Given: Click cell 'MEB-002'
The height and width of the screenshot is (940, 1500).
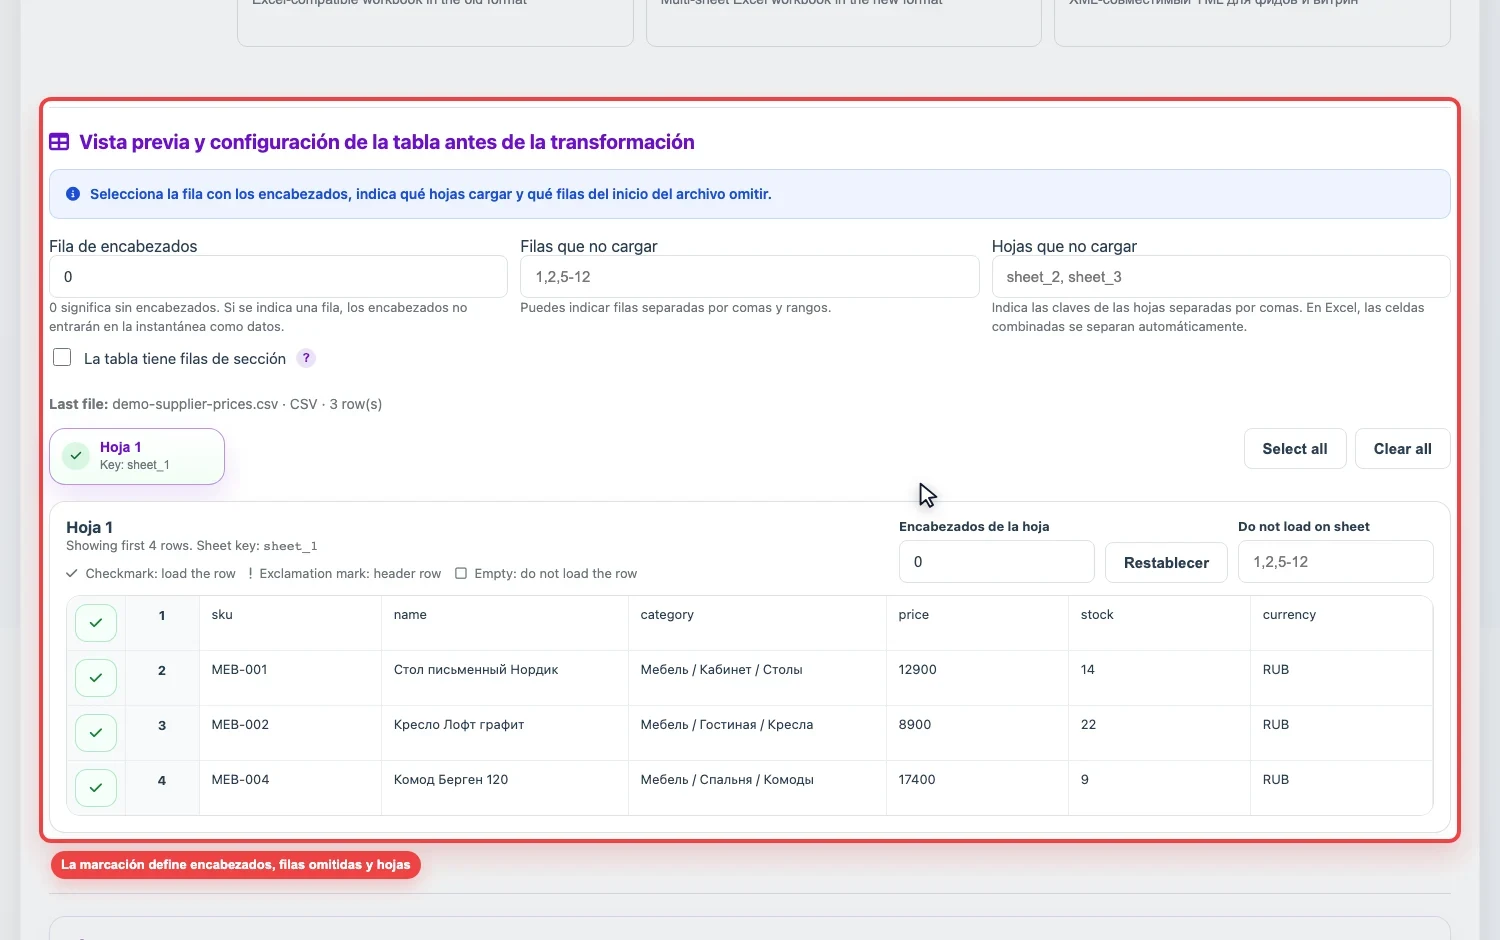Looking at the screenshot, I should pyautogui.click(x=290, y=733).
